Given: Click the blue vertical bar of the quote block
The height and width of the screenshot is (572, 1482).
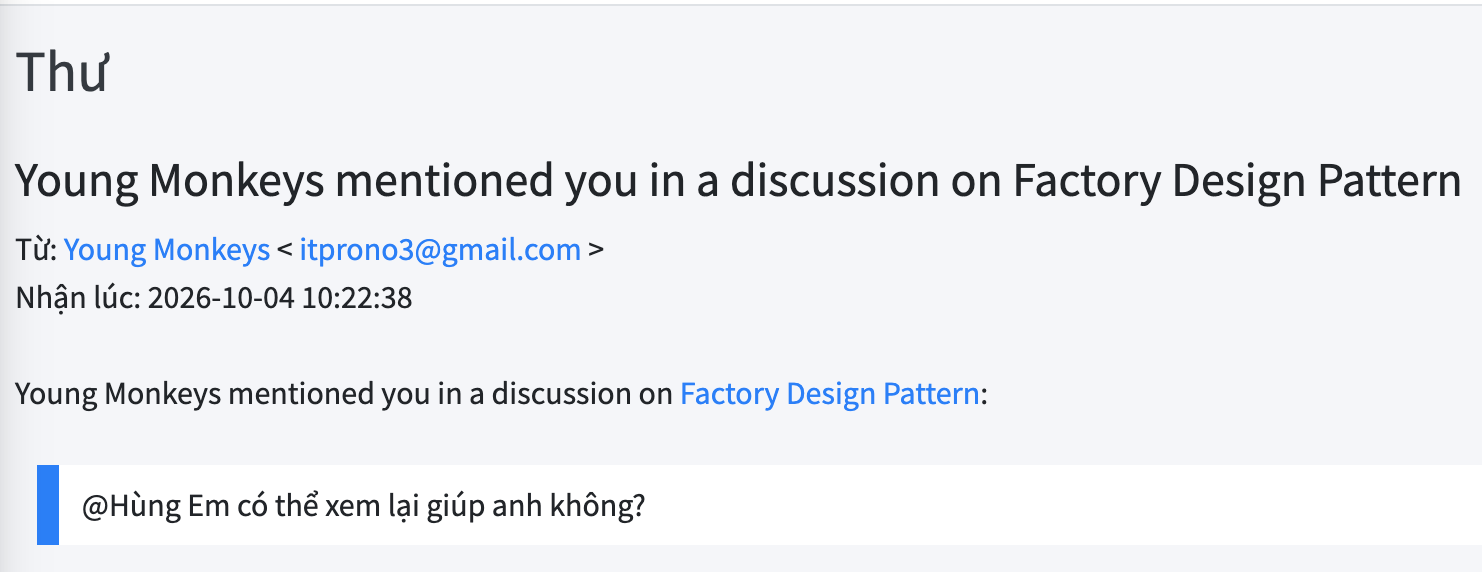Looking at the screenshot, I should coord(48,505).
